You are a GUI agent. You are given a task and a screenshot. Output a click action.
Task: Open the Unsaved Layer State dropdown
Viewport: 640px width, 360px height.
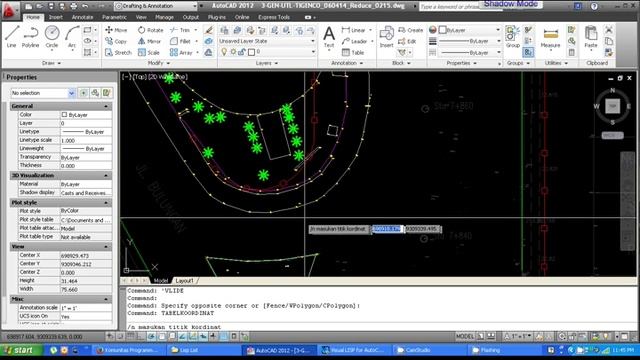267,41
